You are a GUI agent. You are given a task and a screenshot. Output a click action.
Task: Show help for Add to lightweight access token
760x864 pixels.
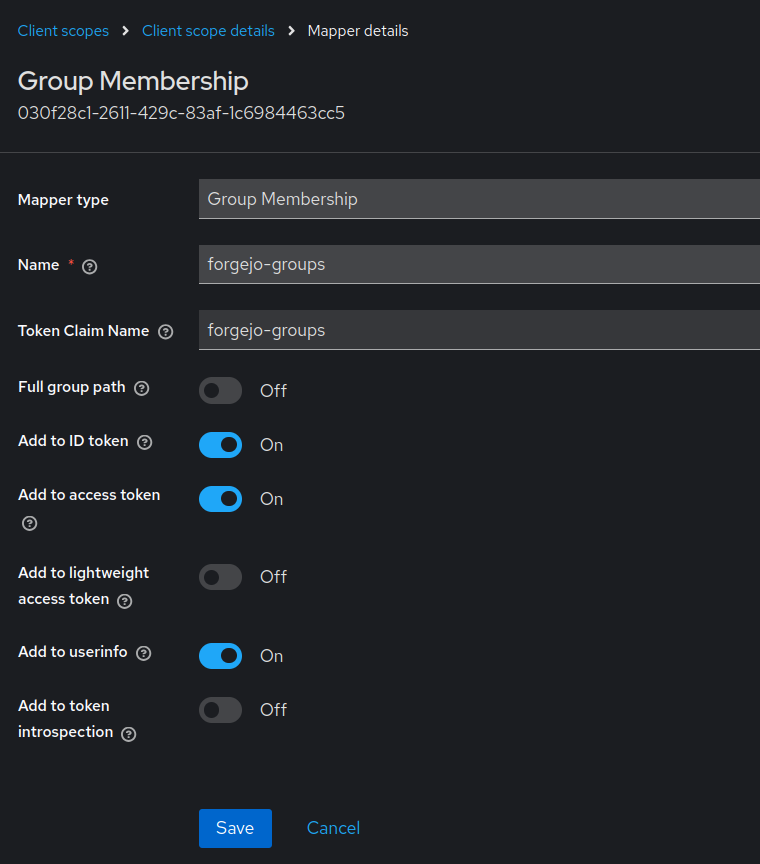pos(125,601)
